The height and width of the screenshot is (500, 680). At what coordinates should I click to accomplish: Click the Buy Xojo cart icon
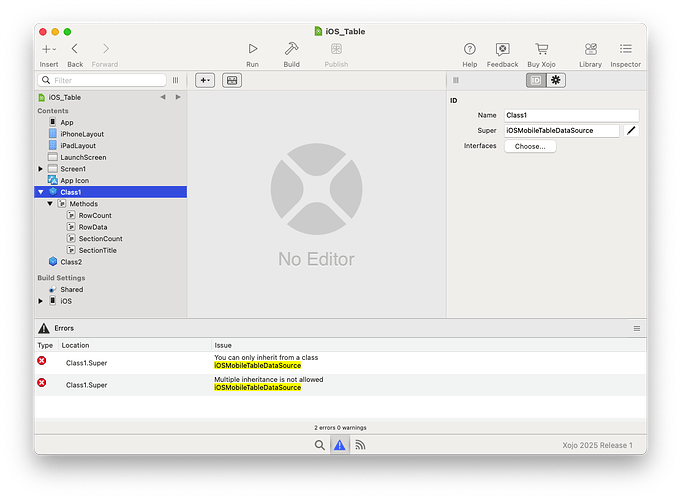541,49
